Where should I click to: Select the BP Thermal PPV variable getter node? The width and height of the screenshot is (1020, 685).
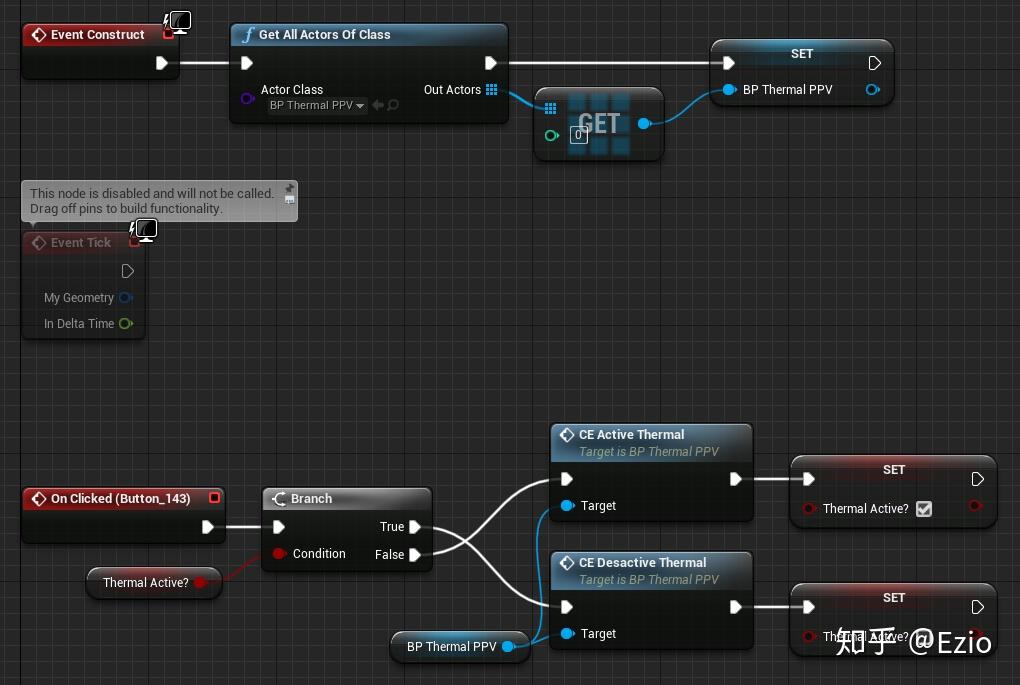coord(459,647)
